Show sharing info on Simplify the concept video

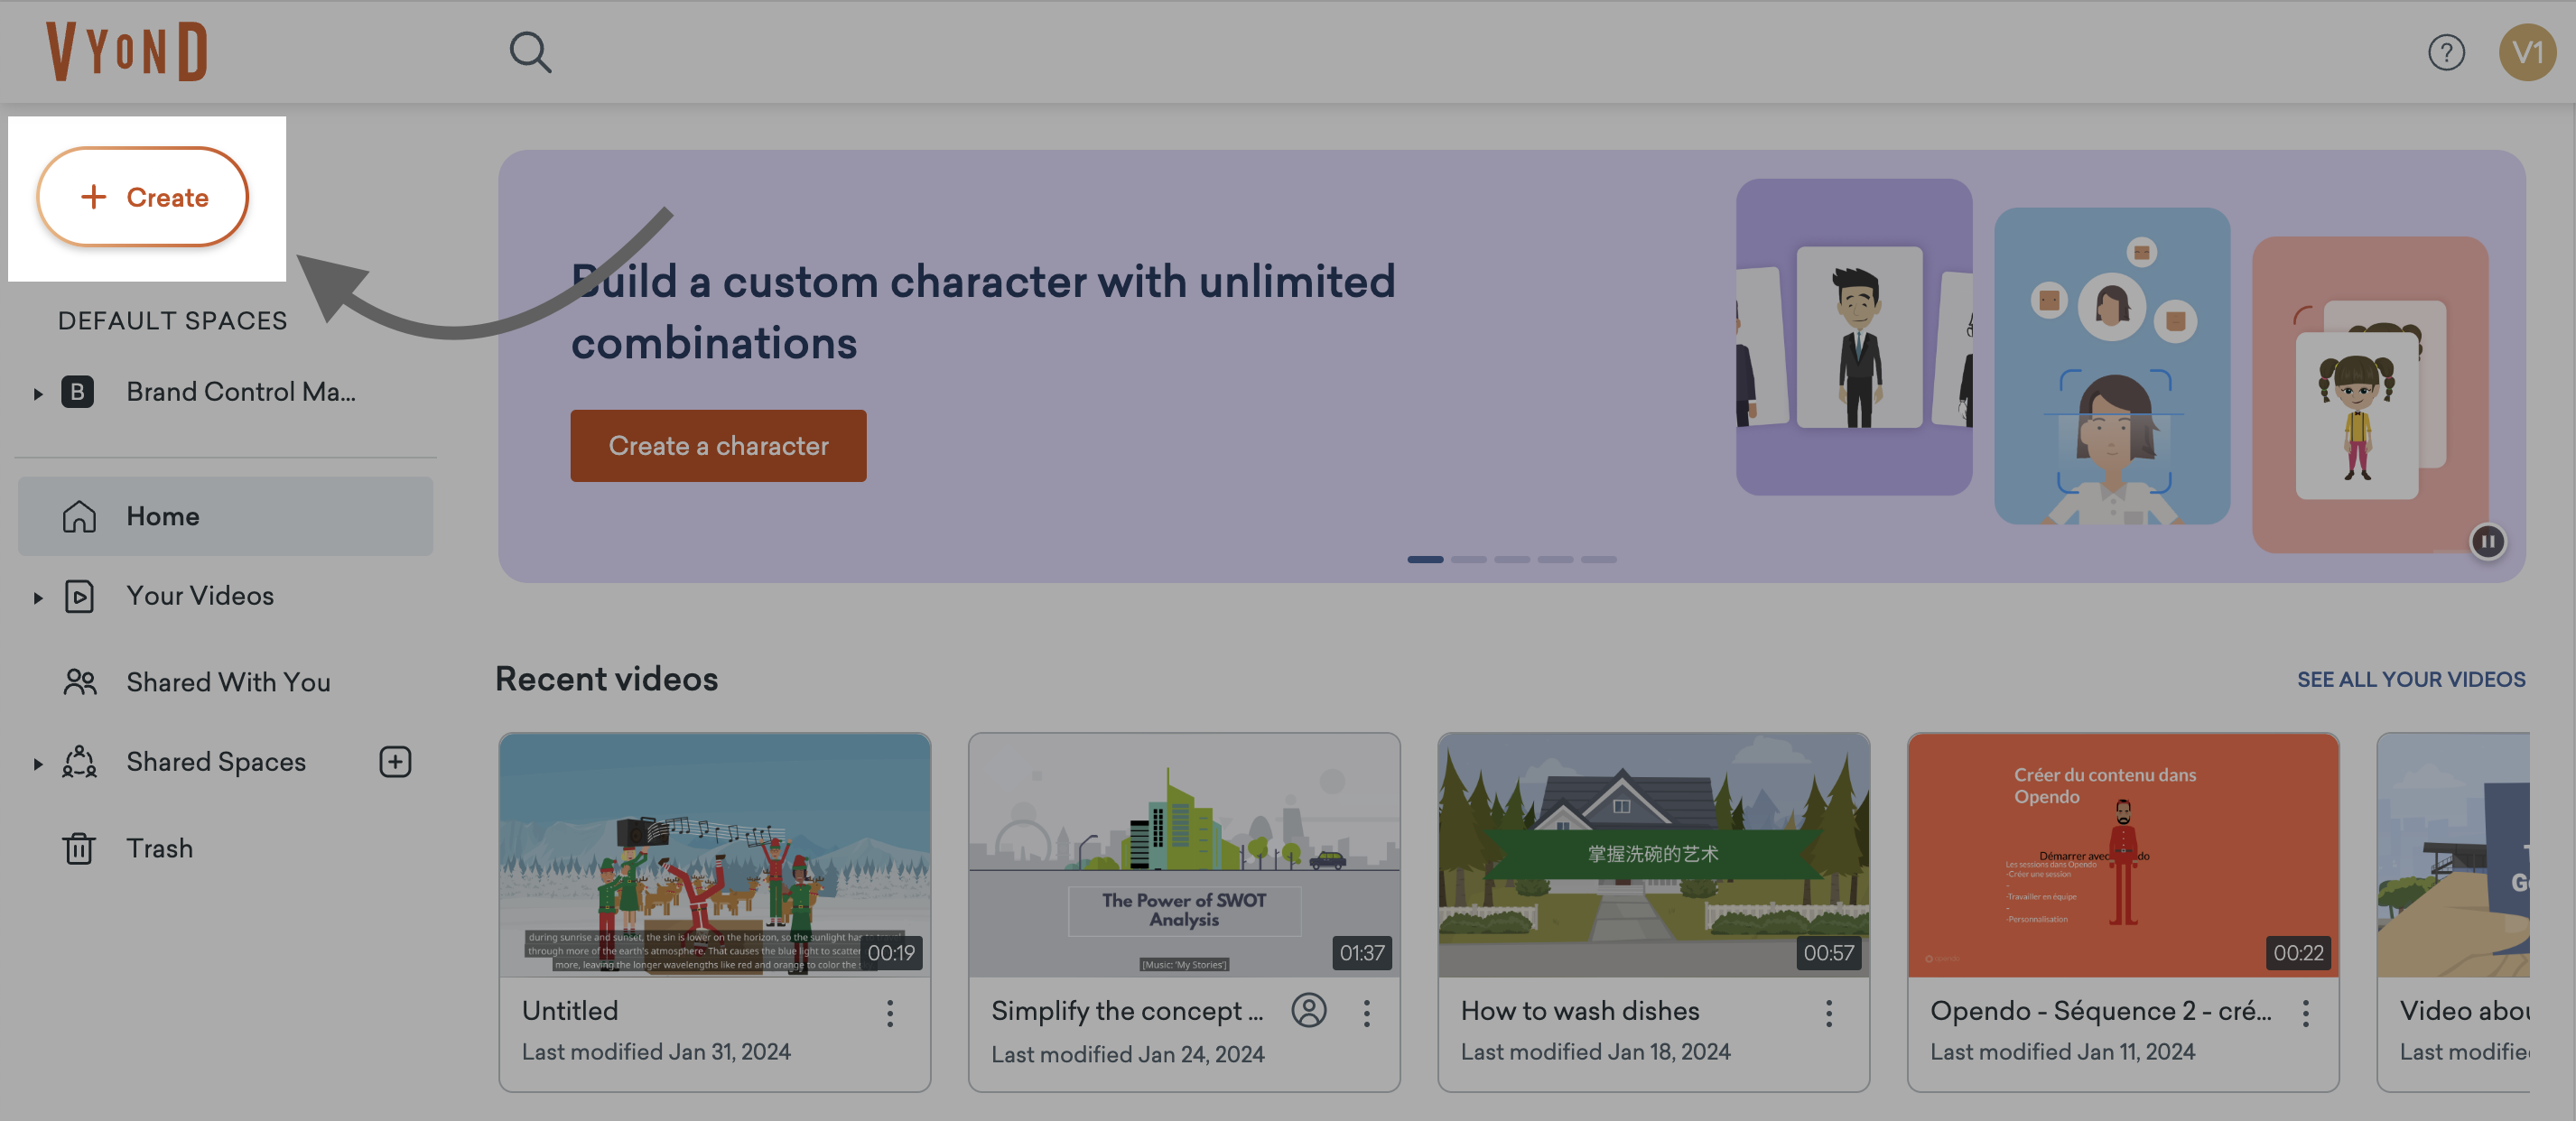tap(1309, 1012)
